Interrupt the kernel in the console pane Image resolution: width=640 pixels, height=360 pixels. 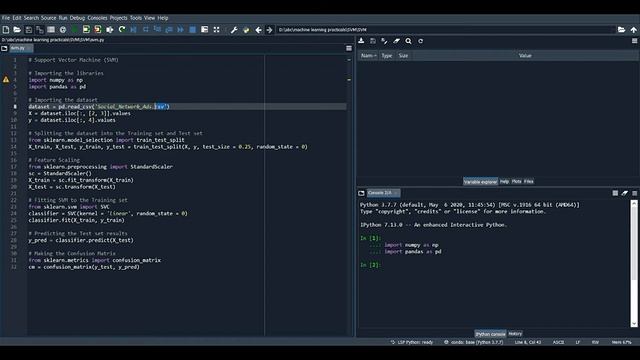point(615,193)
